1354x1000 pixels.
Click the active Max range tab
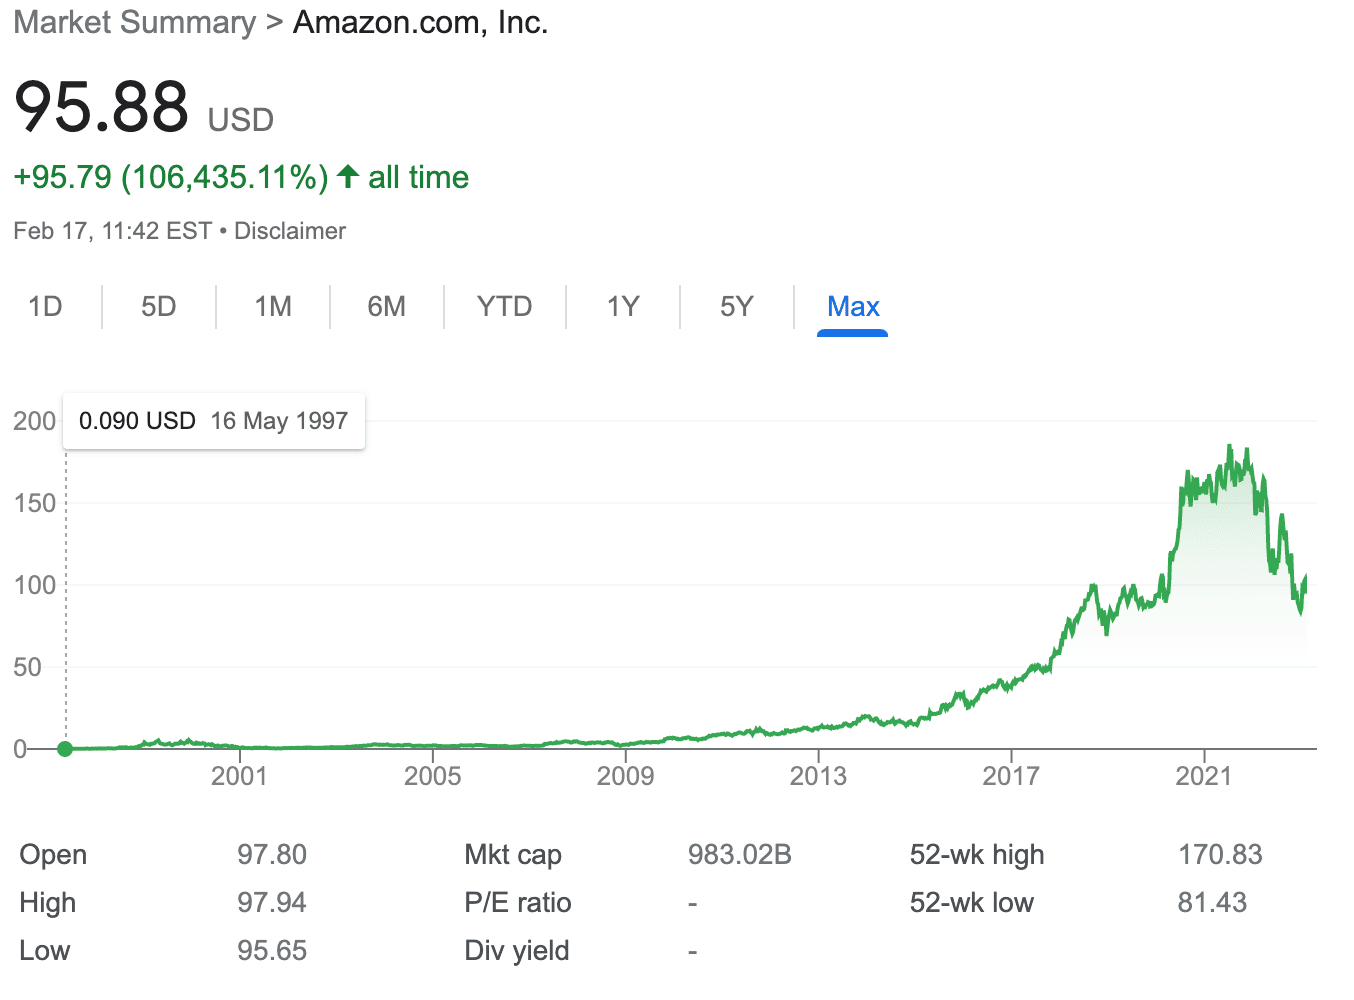tap(852, 307)
